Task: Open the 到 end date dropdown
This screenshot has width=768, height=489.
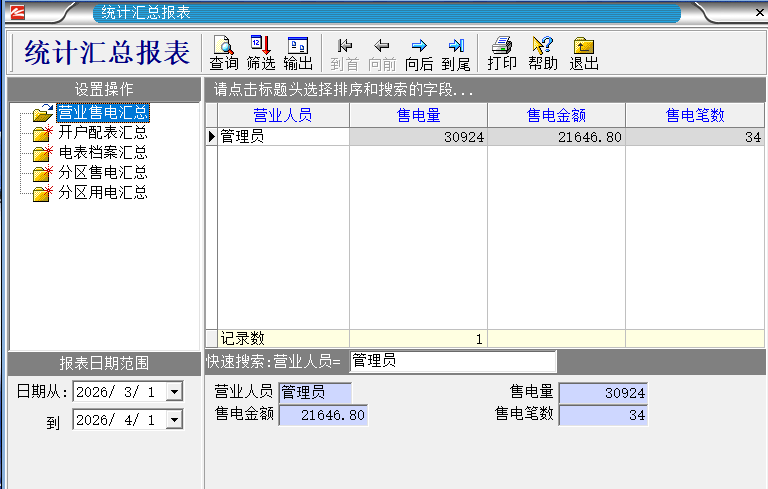Action: point(175,420)
